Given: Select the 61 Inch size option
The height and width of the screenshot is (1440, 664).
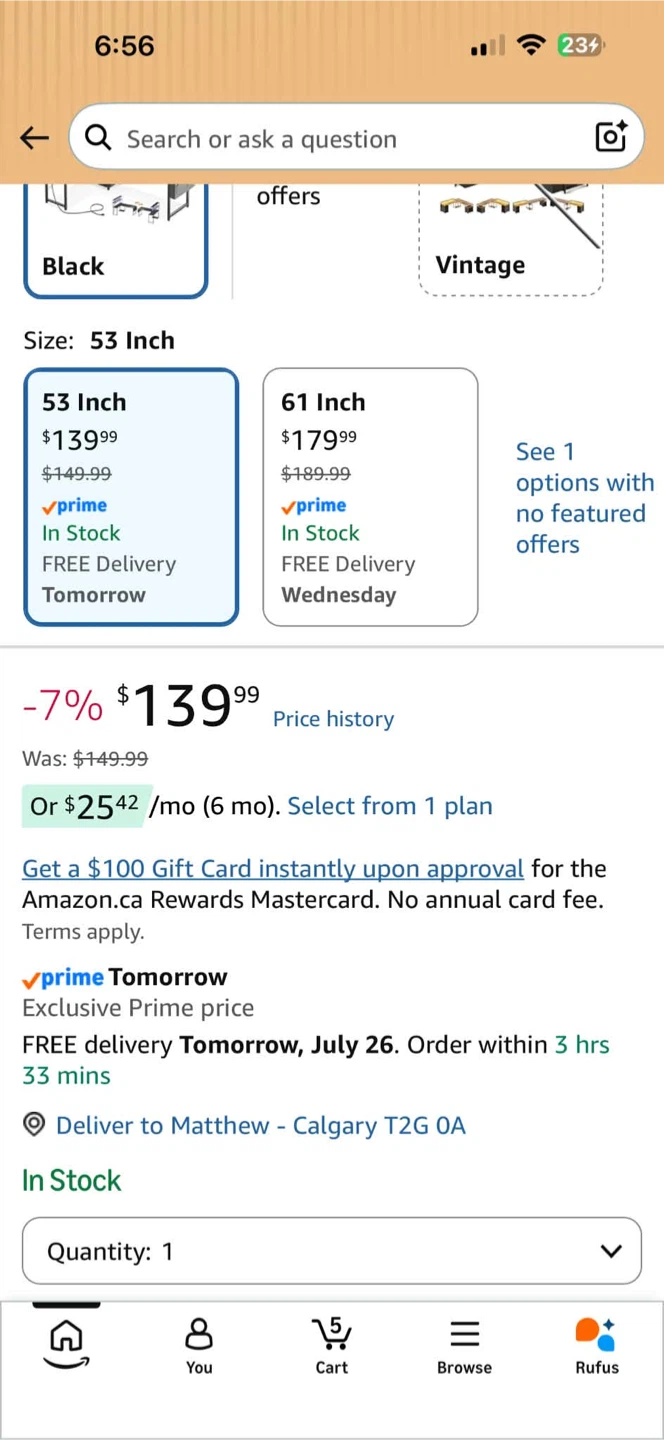Looking at the screenshot, I should point(370,497).
